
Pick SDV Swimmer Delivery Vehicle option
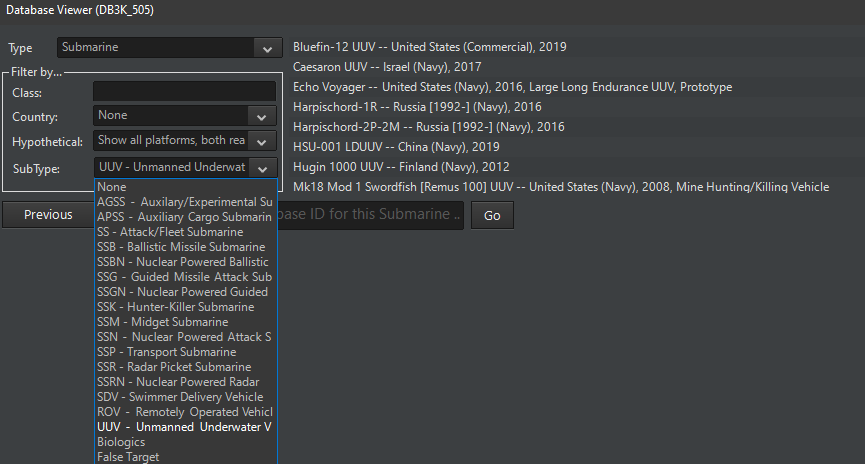(185, 397)
